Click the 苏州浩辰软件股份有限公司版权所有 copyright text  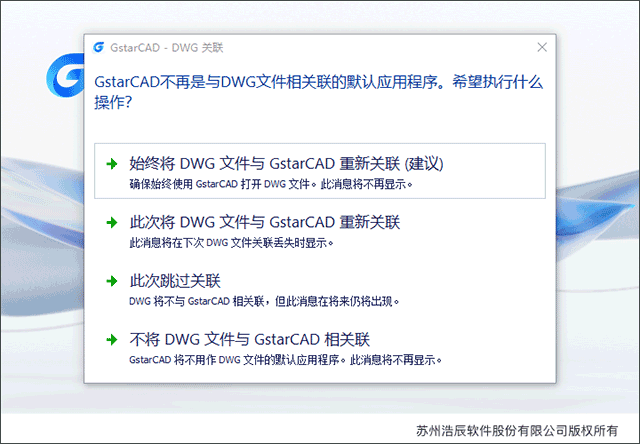(517, 431)
